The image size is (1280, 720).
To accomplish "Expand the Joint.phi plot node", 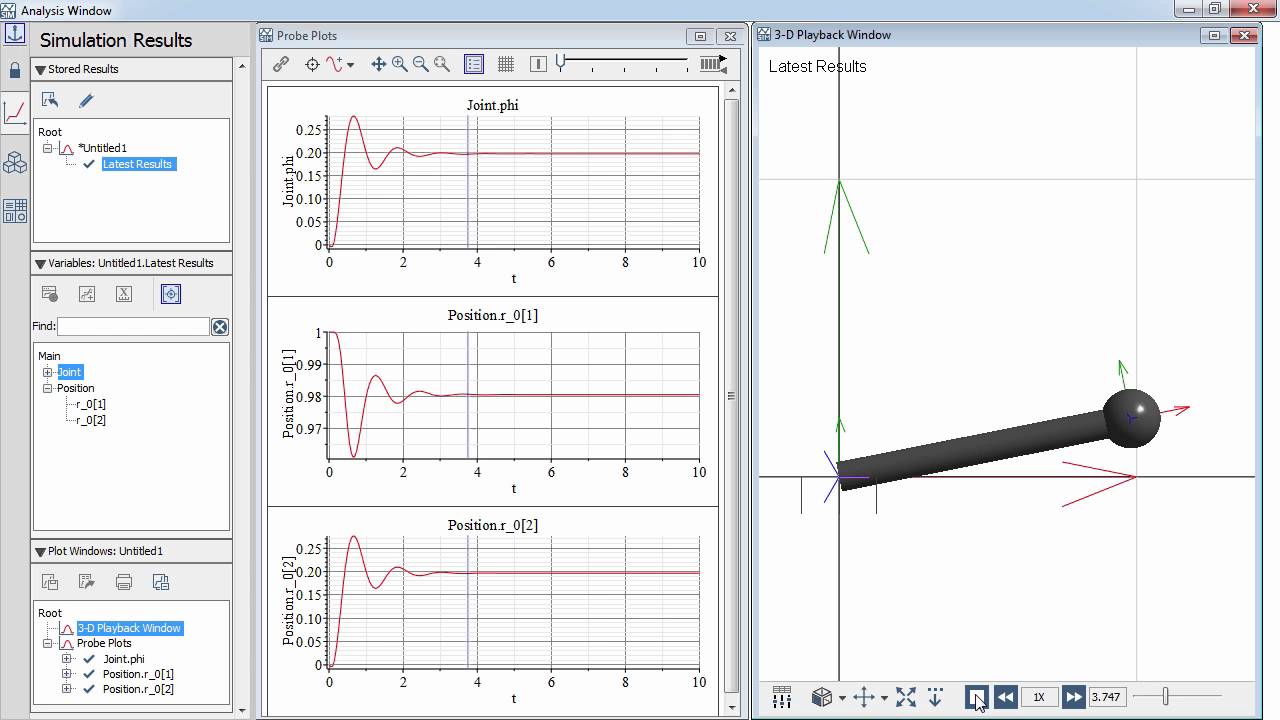I will 67,659.
